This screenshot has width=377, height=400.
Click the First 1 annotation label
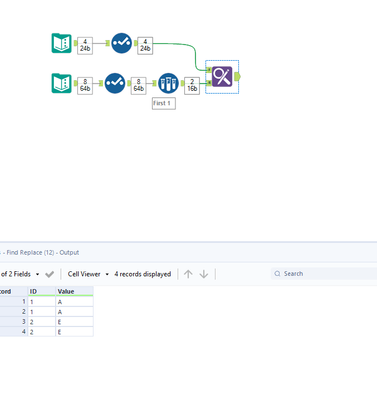pyautogui.click(x=164, y=103)
